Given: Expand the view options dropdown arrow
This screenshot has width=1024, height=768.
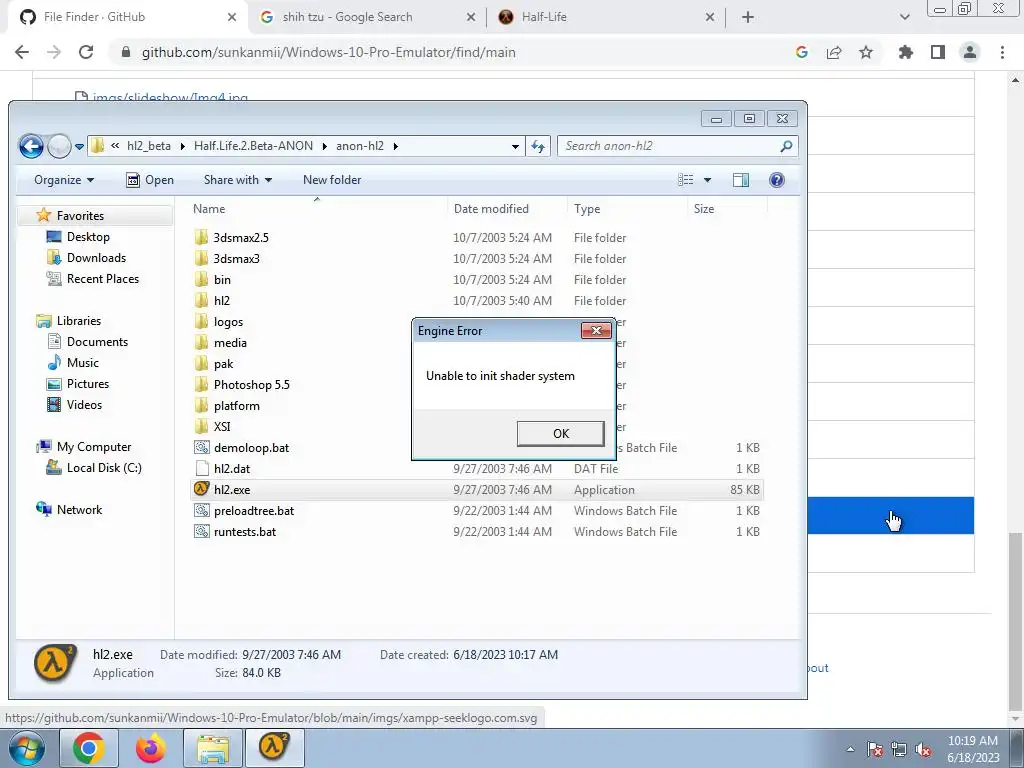Looking at the screenshot, I should pyautogui.click(x=707, y=180).
